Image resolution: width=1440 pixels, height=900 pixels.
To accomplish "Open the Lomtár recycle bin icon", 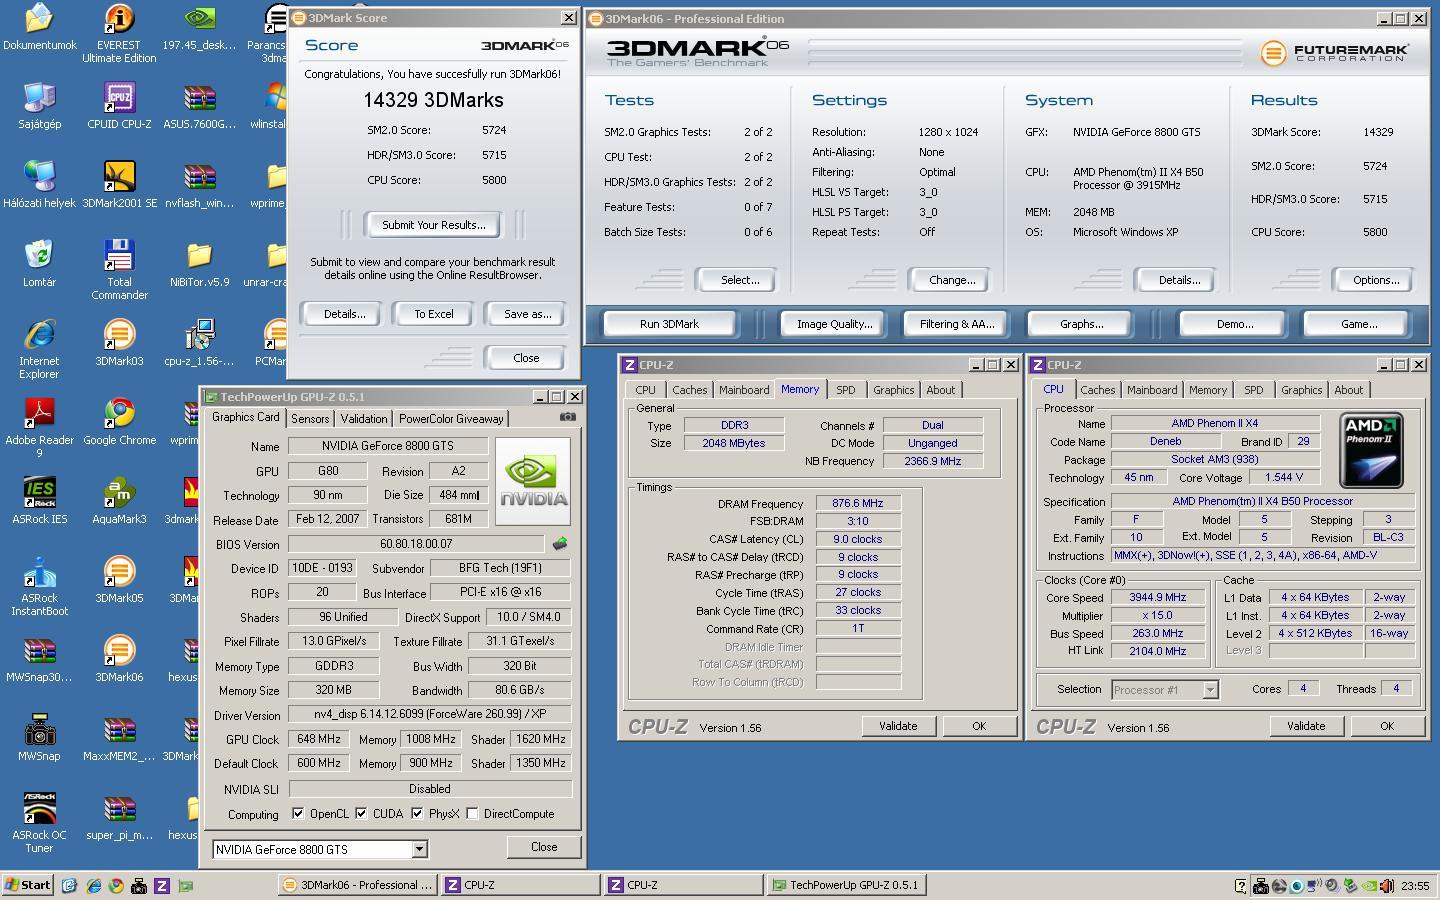I will click(x=39, y=264).
